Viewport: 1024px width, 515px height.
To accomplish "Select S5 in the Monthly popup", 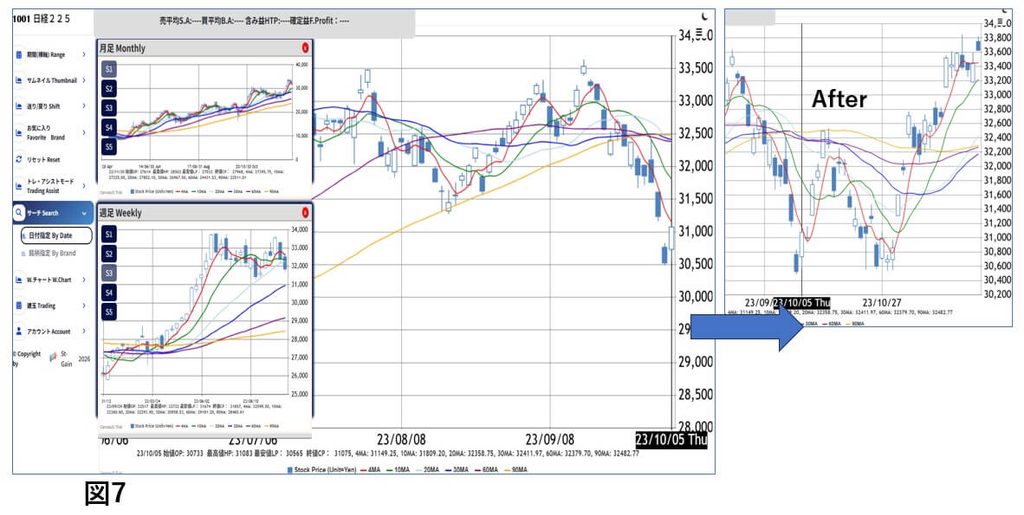I will (x=109, y=146).
